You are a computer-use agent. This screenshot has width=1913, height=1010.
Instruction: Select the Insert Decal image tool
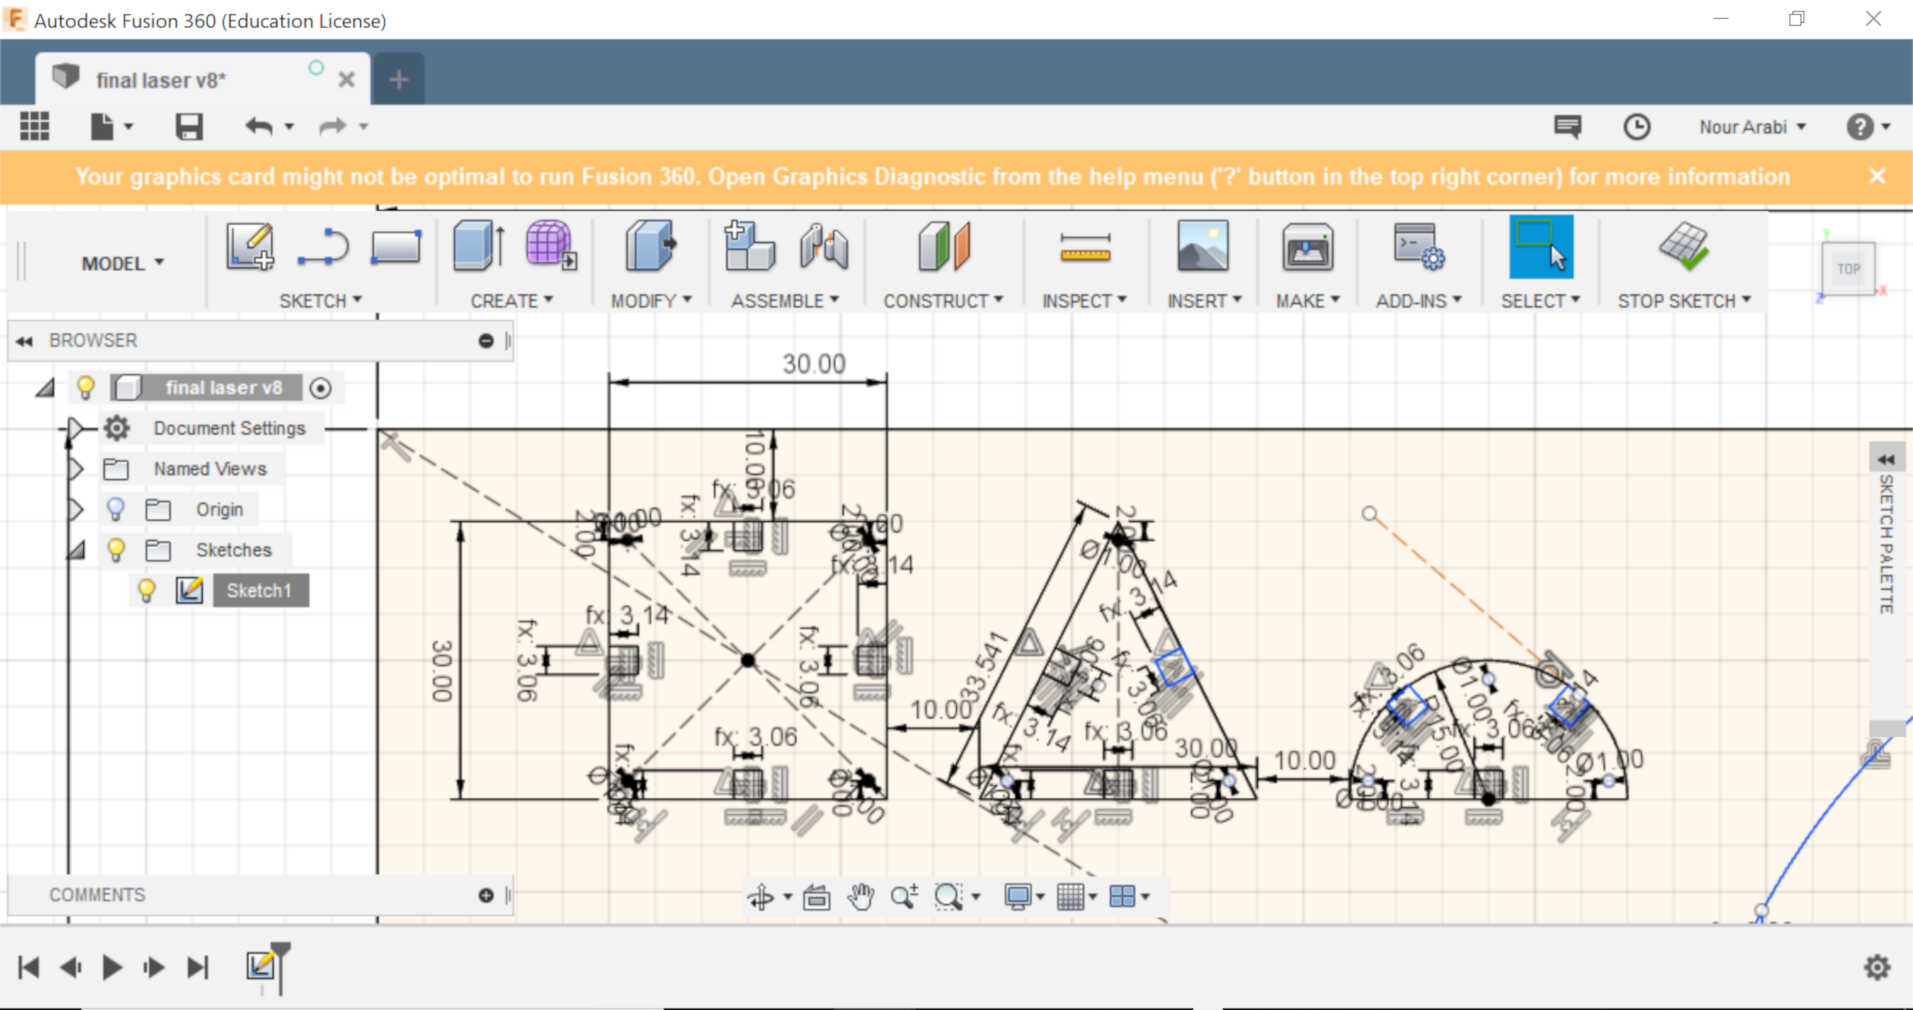point(1203,247)
